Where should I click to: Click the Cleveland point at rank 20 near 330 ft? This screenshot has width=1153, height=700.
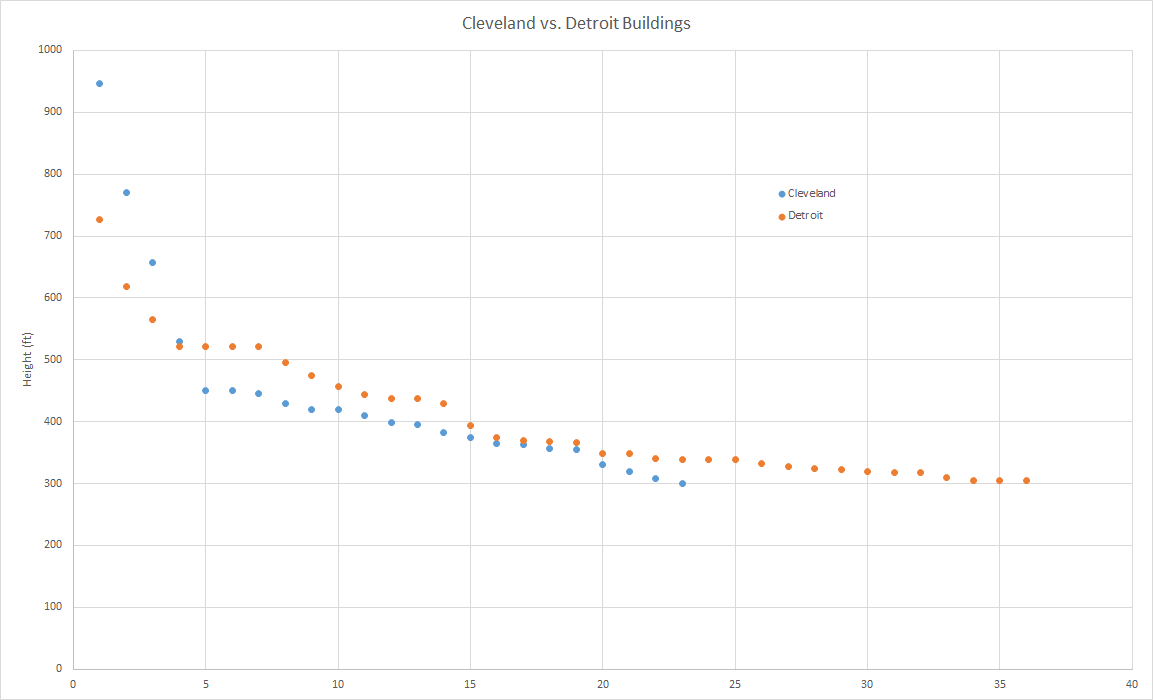coord(602,465)
